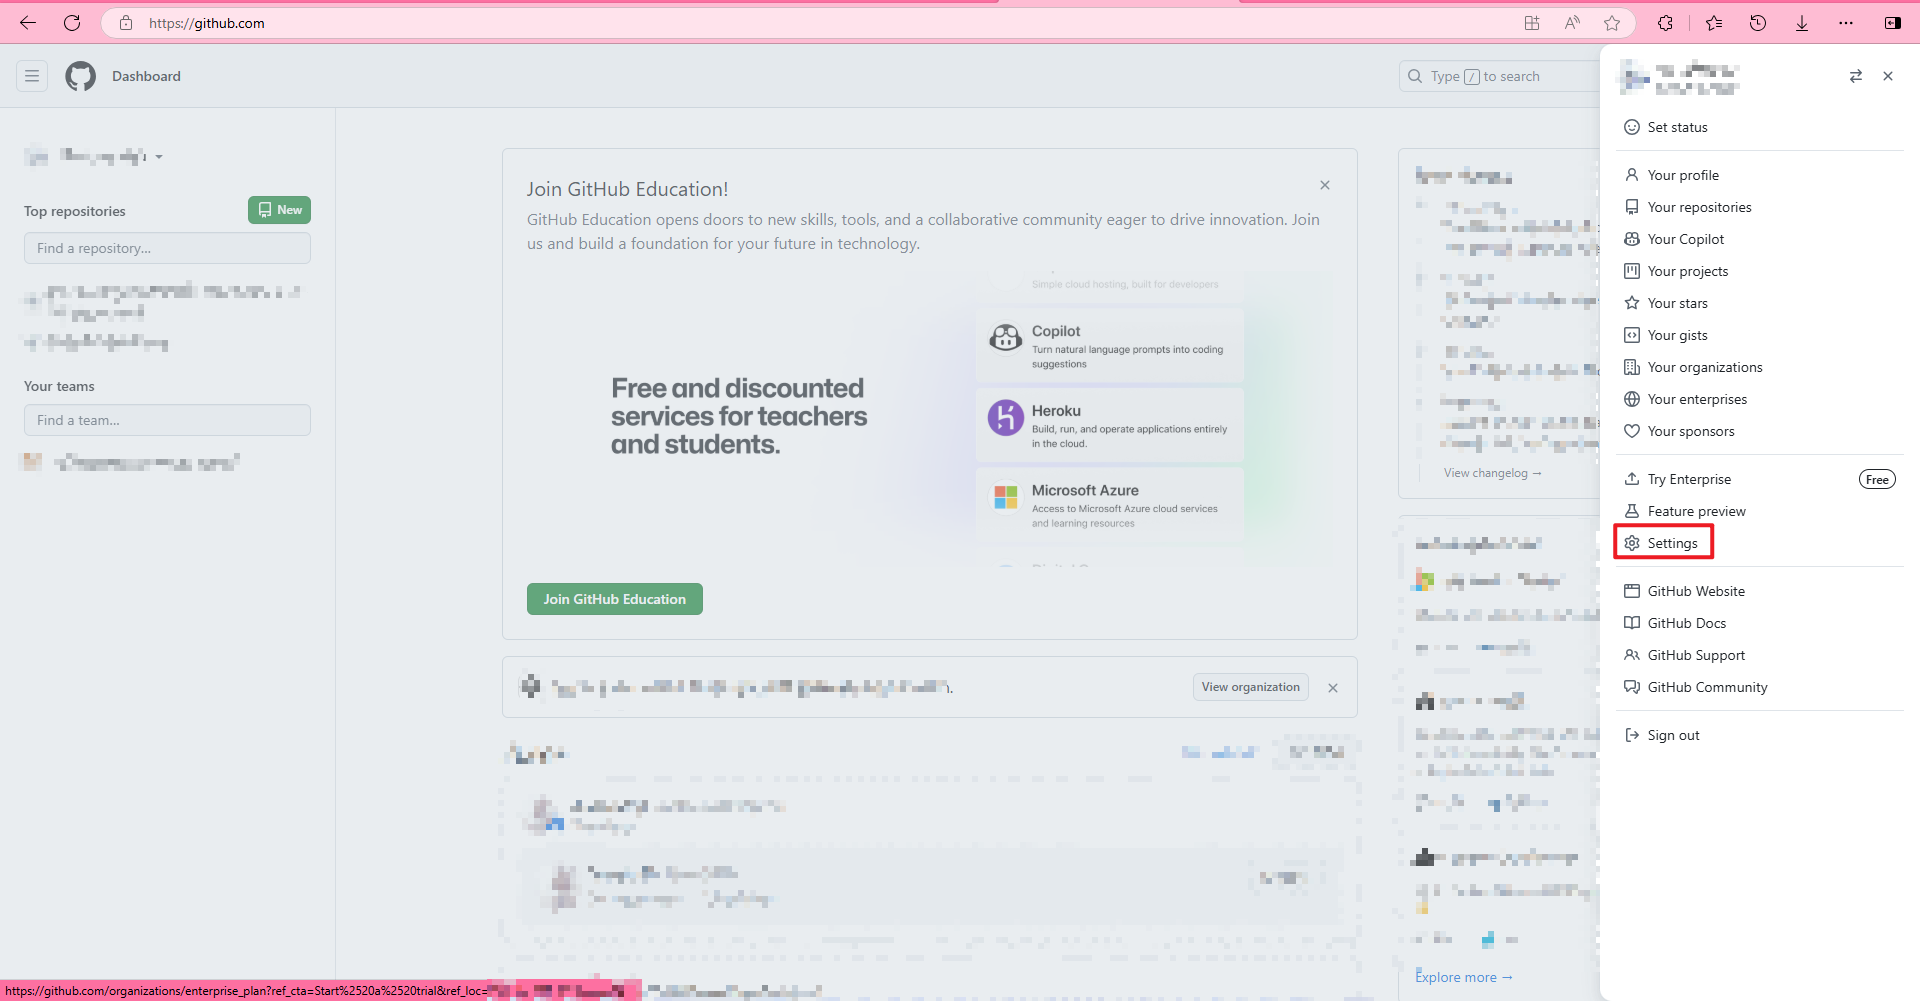
Task: Close the user menu panel
Action: [x=1888, y=76]
